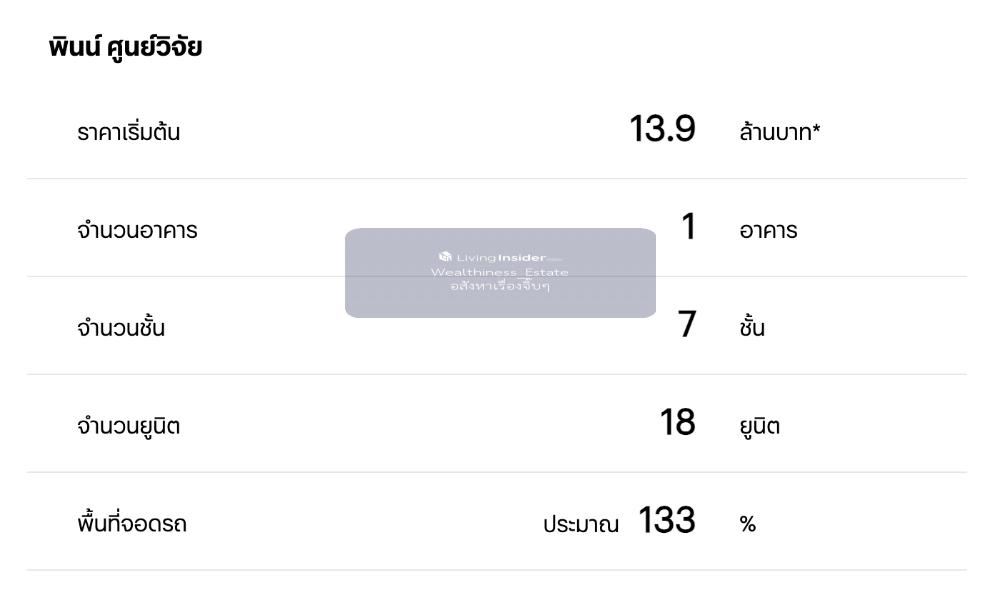Click the ประมาณ text before 133
Image resolution: width=1000 pixels, height=611 pixels.
(x=581, y=524)
